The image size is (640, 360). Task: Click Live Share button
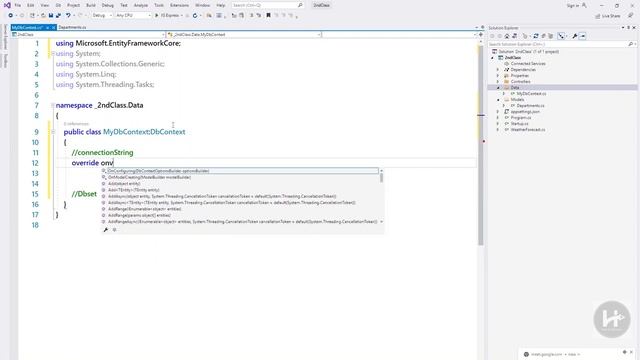click(608, 16)
